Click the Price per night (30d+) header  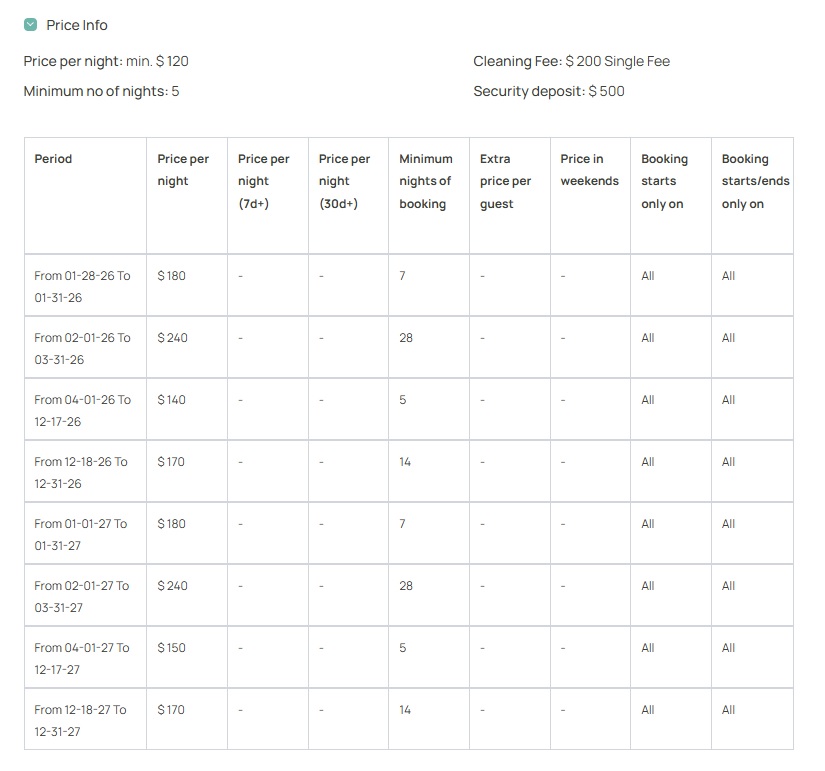pos(344,181)
